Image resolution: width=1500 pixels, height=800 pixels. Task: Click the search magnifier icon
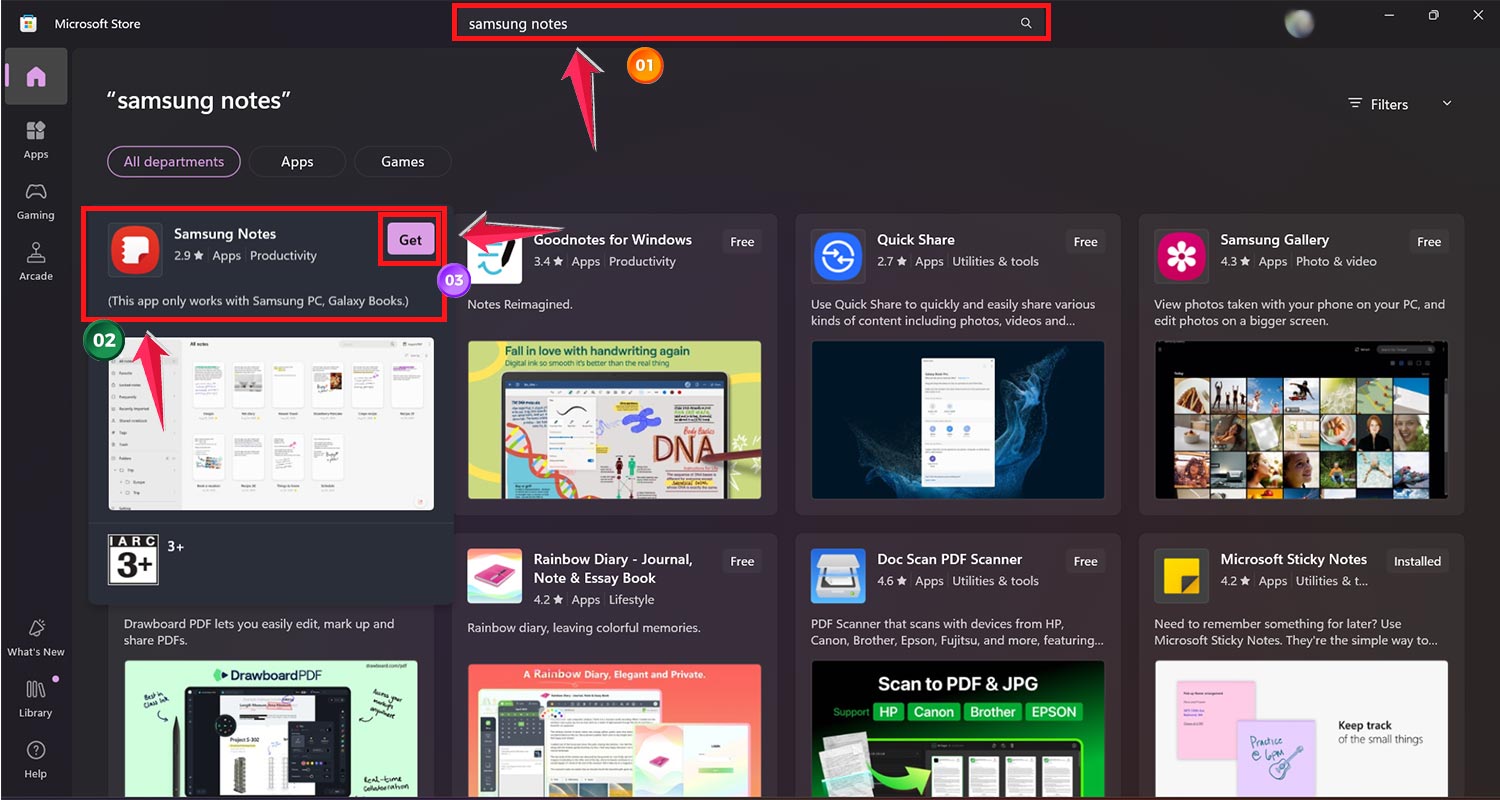point(1025,22)
